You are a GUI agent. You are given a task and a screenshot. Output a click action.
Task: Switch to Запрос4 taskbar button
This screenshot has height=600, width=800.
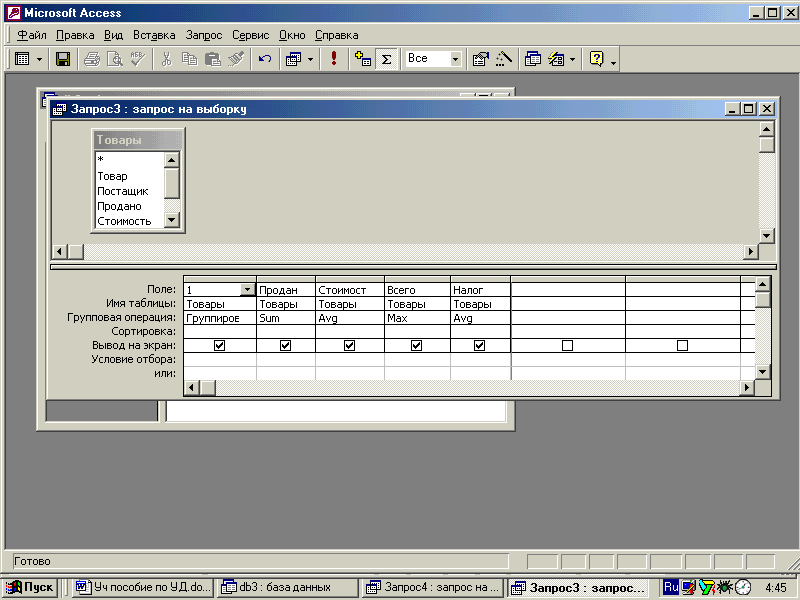point(433,587)
